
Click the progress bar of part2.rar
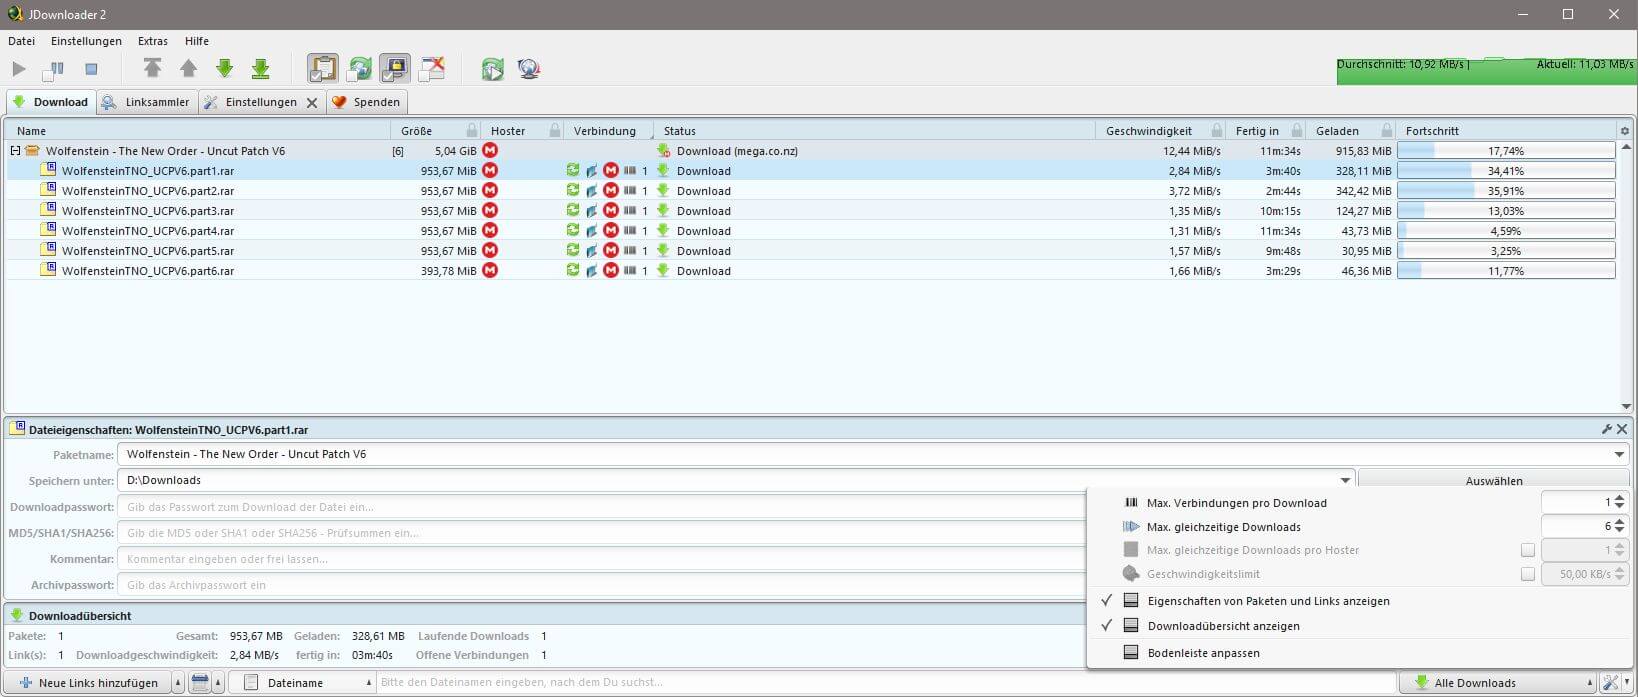(x=1506, y=191)
